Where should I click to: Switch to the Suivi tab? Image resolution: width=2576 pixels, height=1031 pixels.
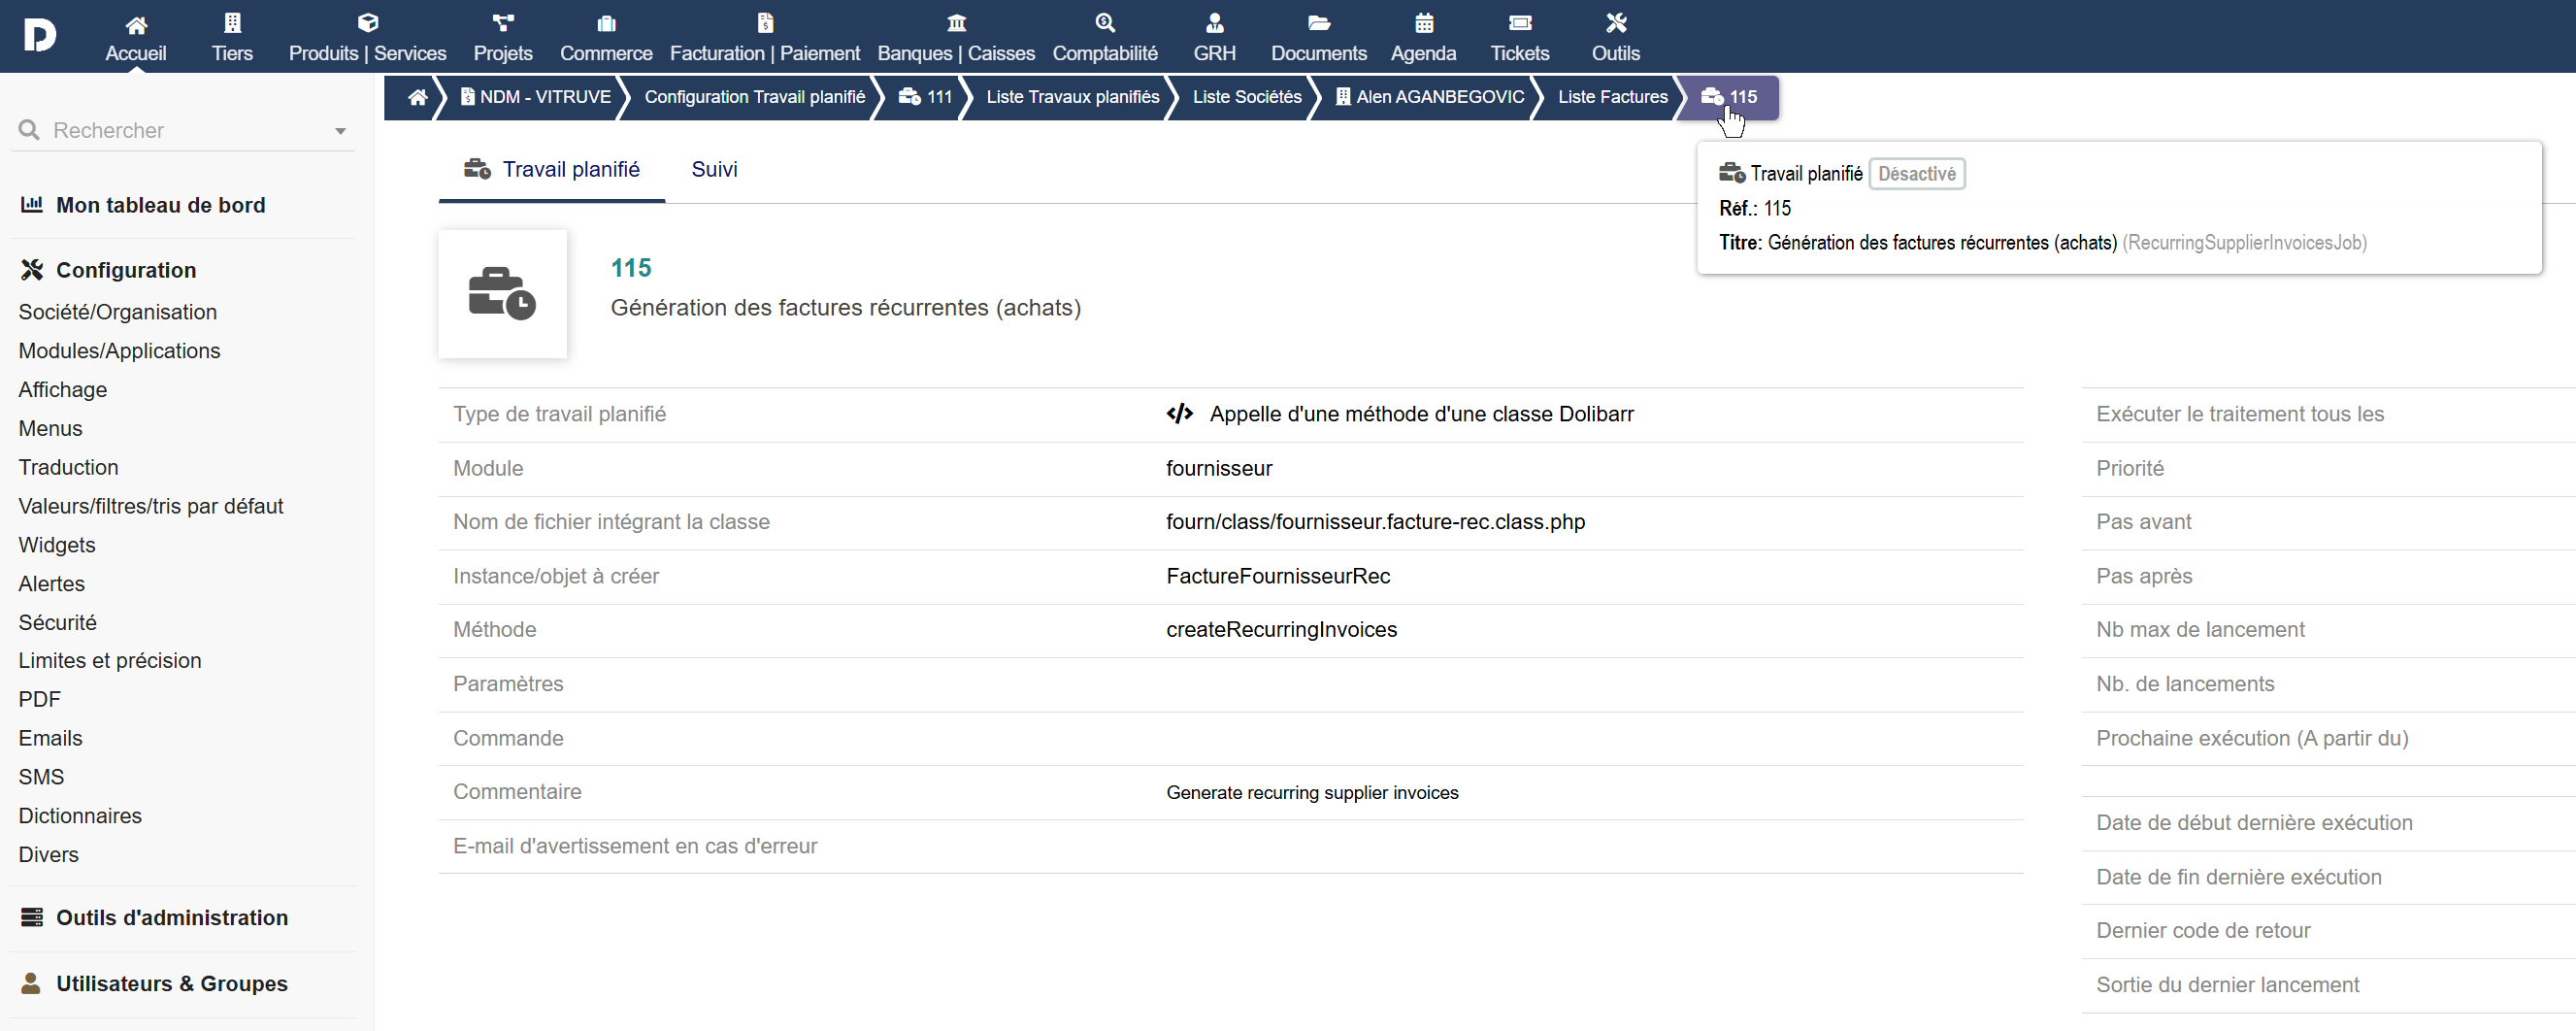pyautogui.click(x=714, y=169)
